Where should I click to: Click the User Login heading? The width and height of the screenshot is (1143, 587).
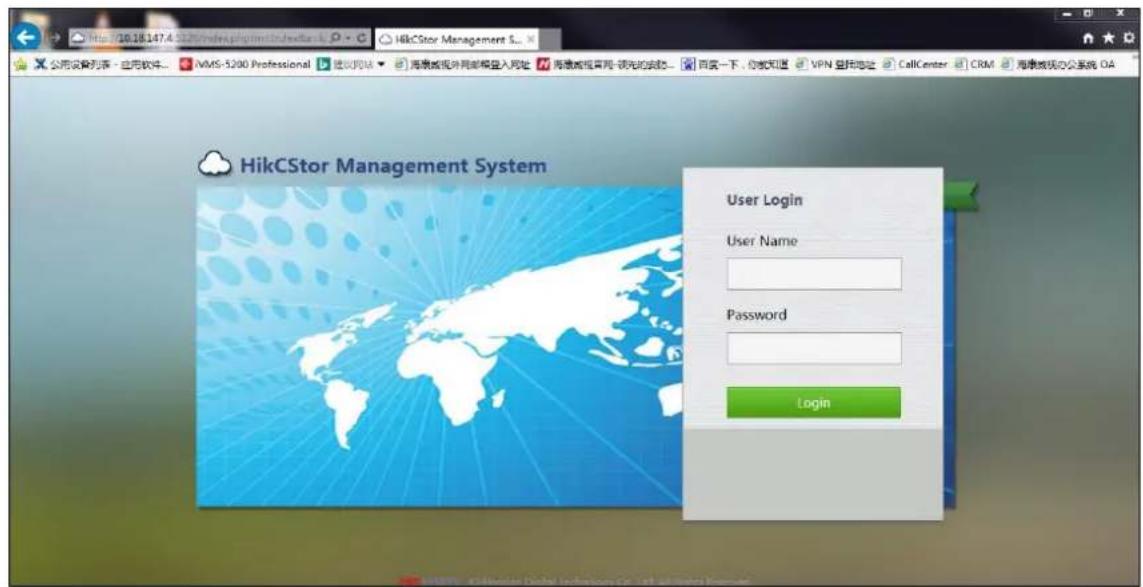click(x=764, y=200)
